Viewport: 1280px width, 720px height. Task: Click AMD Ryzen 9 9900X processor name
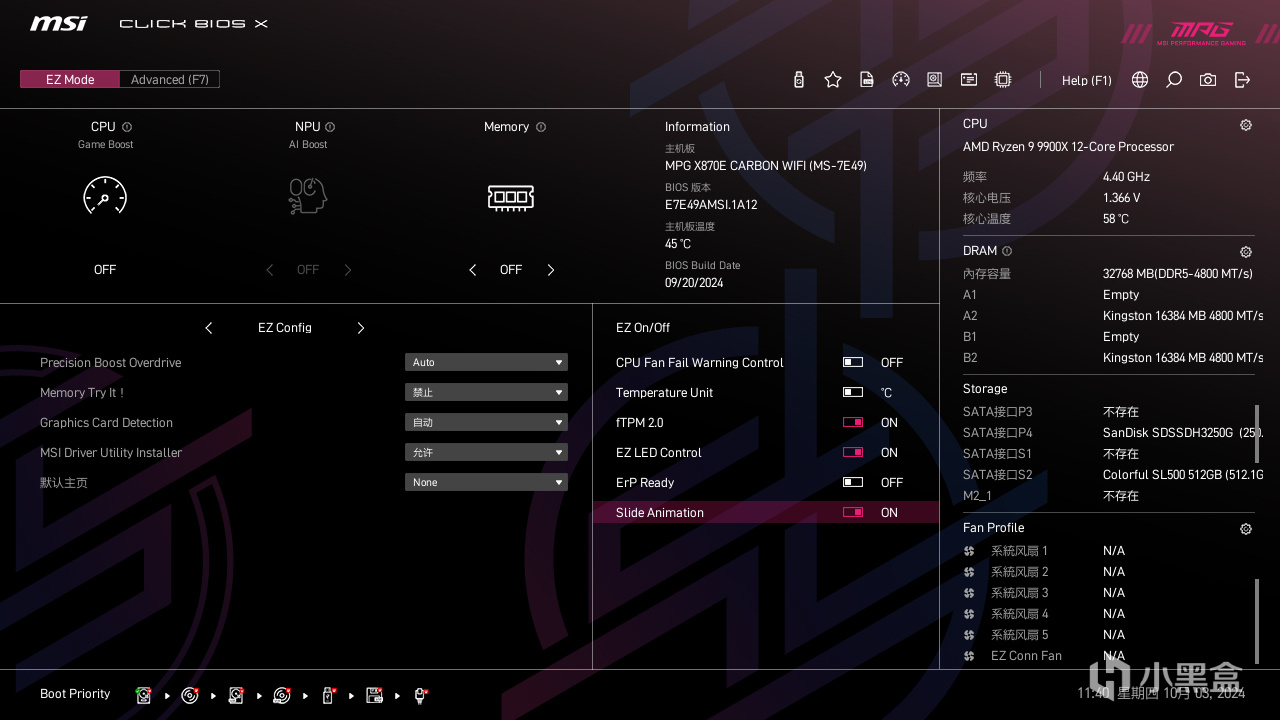click(1068, 147)
